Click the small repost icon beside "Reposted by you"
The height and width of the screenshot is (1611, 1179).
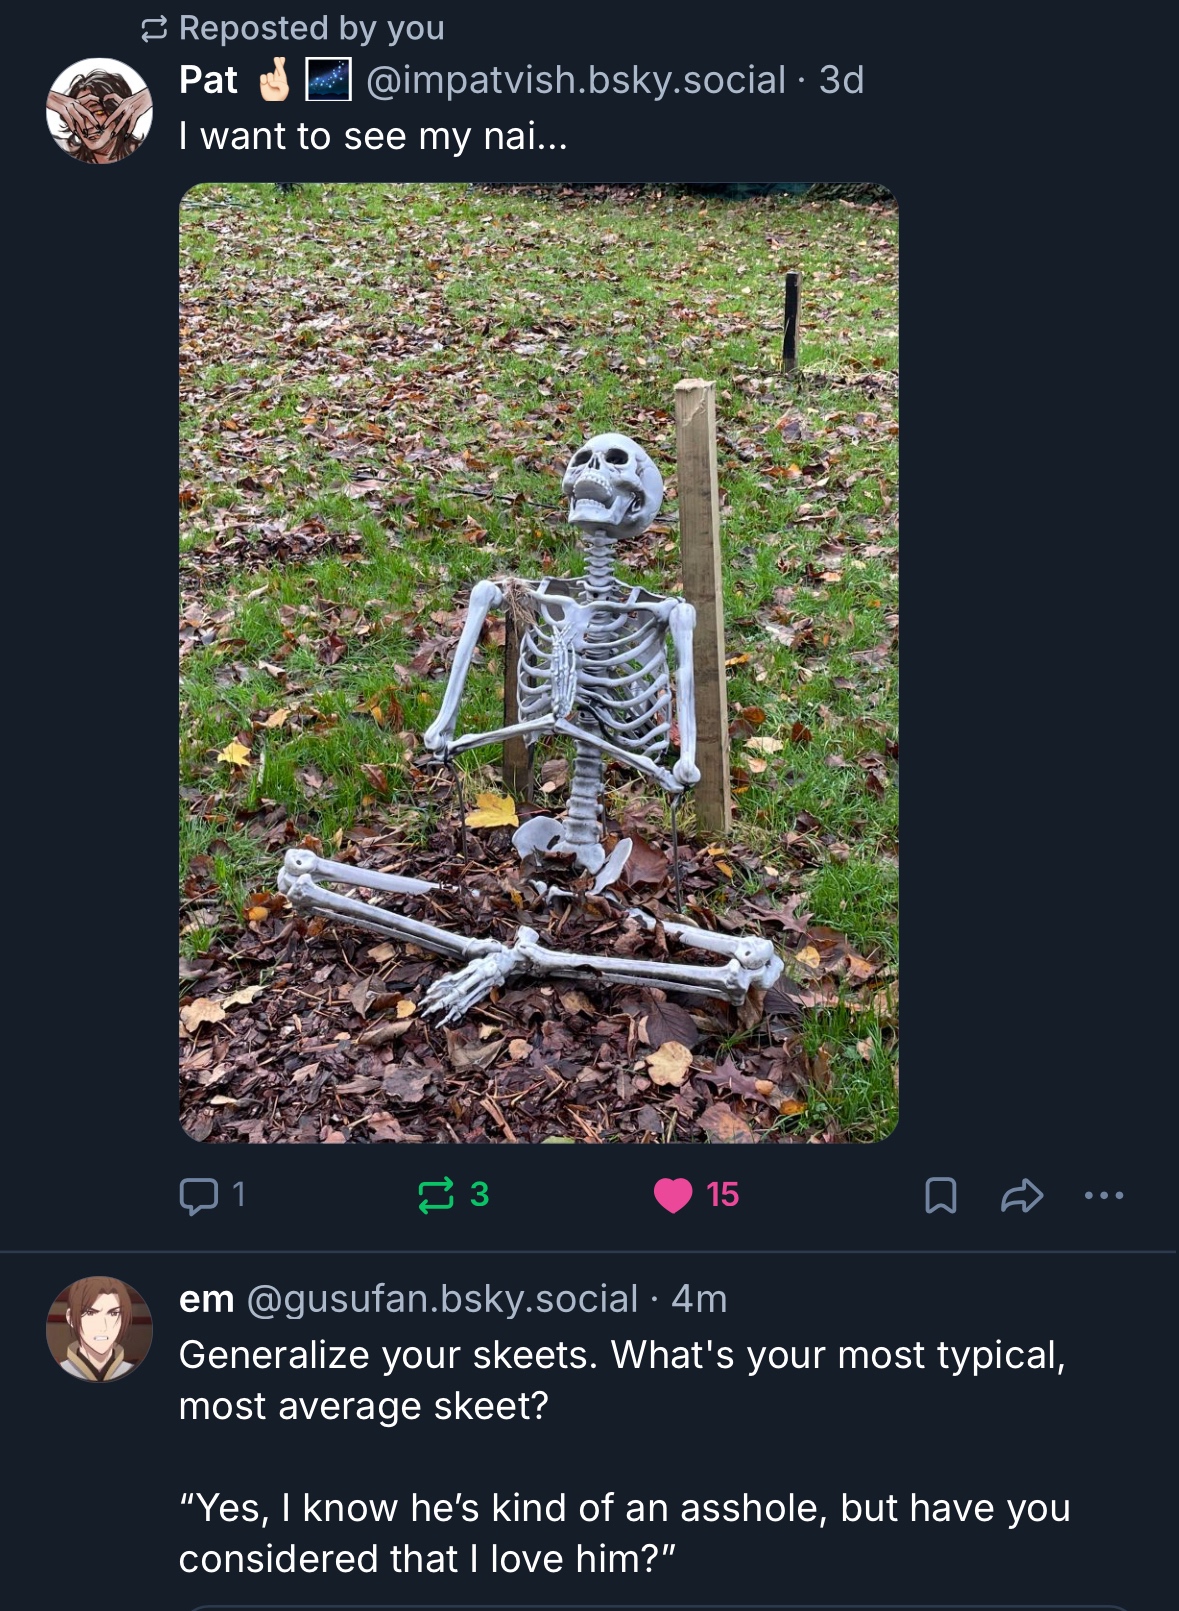(153, 30)
